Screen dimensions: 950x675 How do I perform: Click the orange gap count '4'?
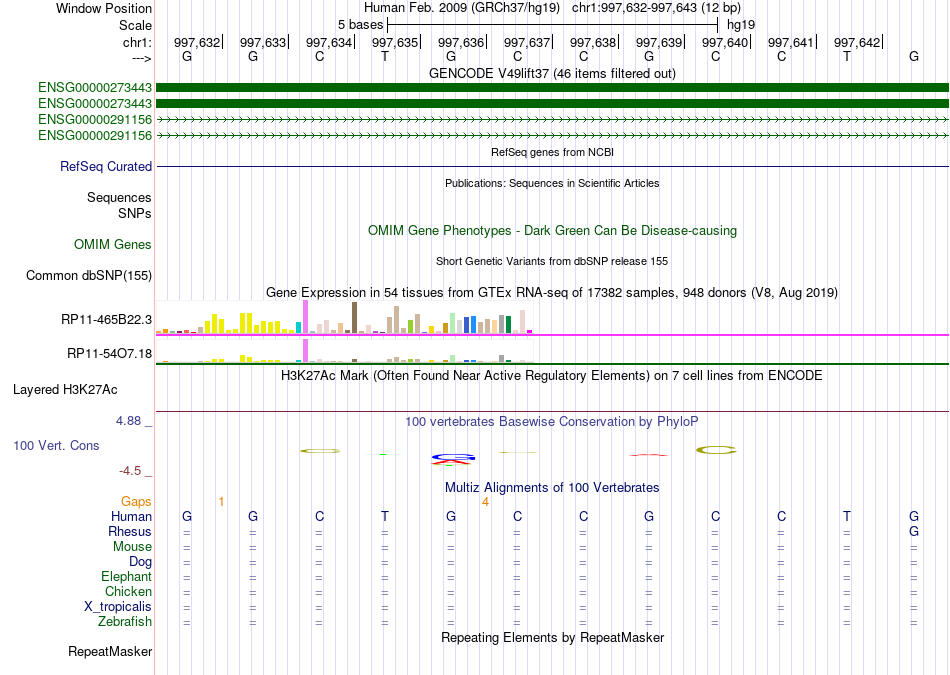(485, 502)
